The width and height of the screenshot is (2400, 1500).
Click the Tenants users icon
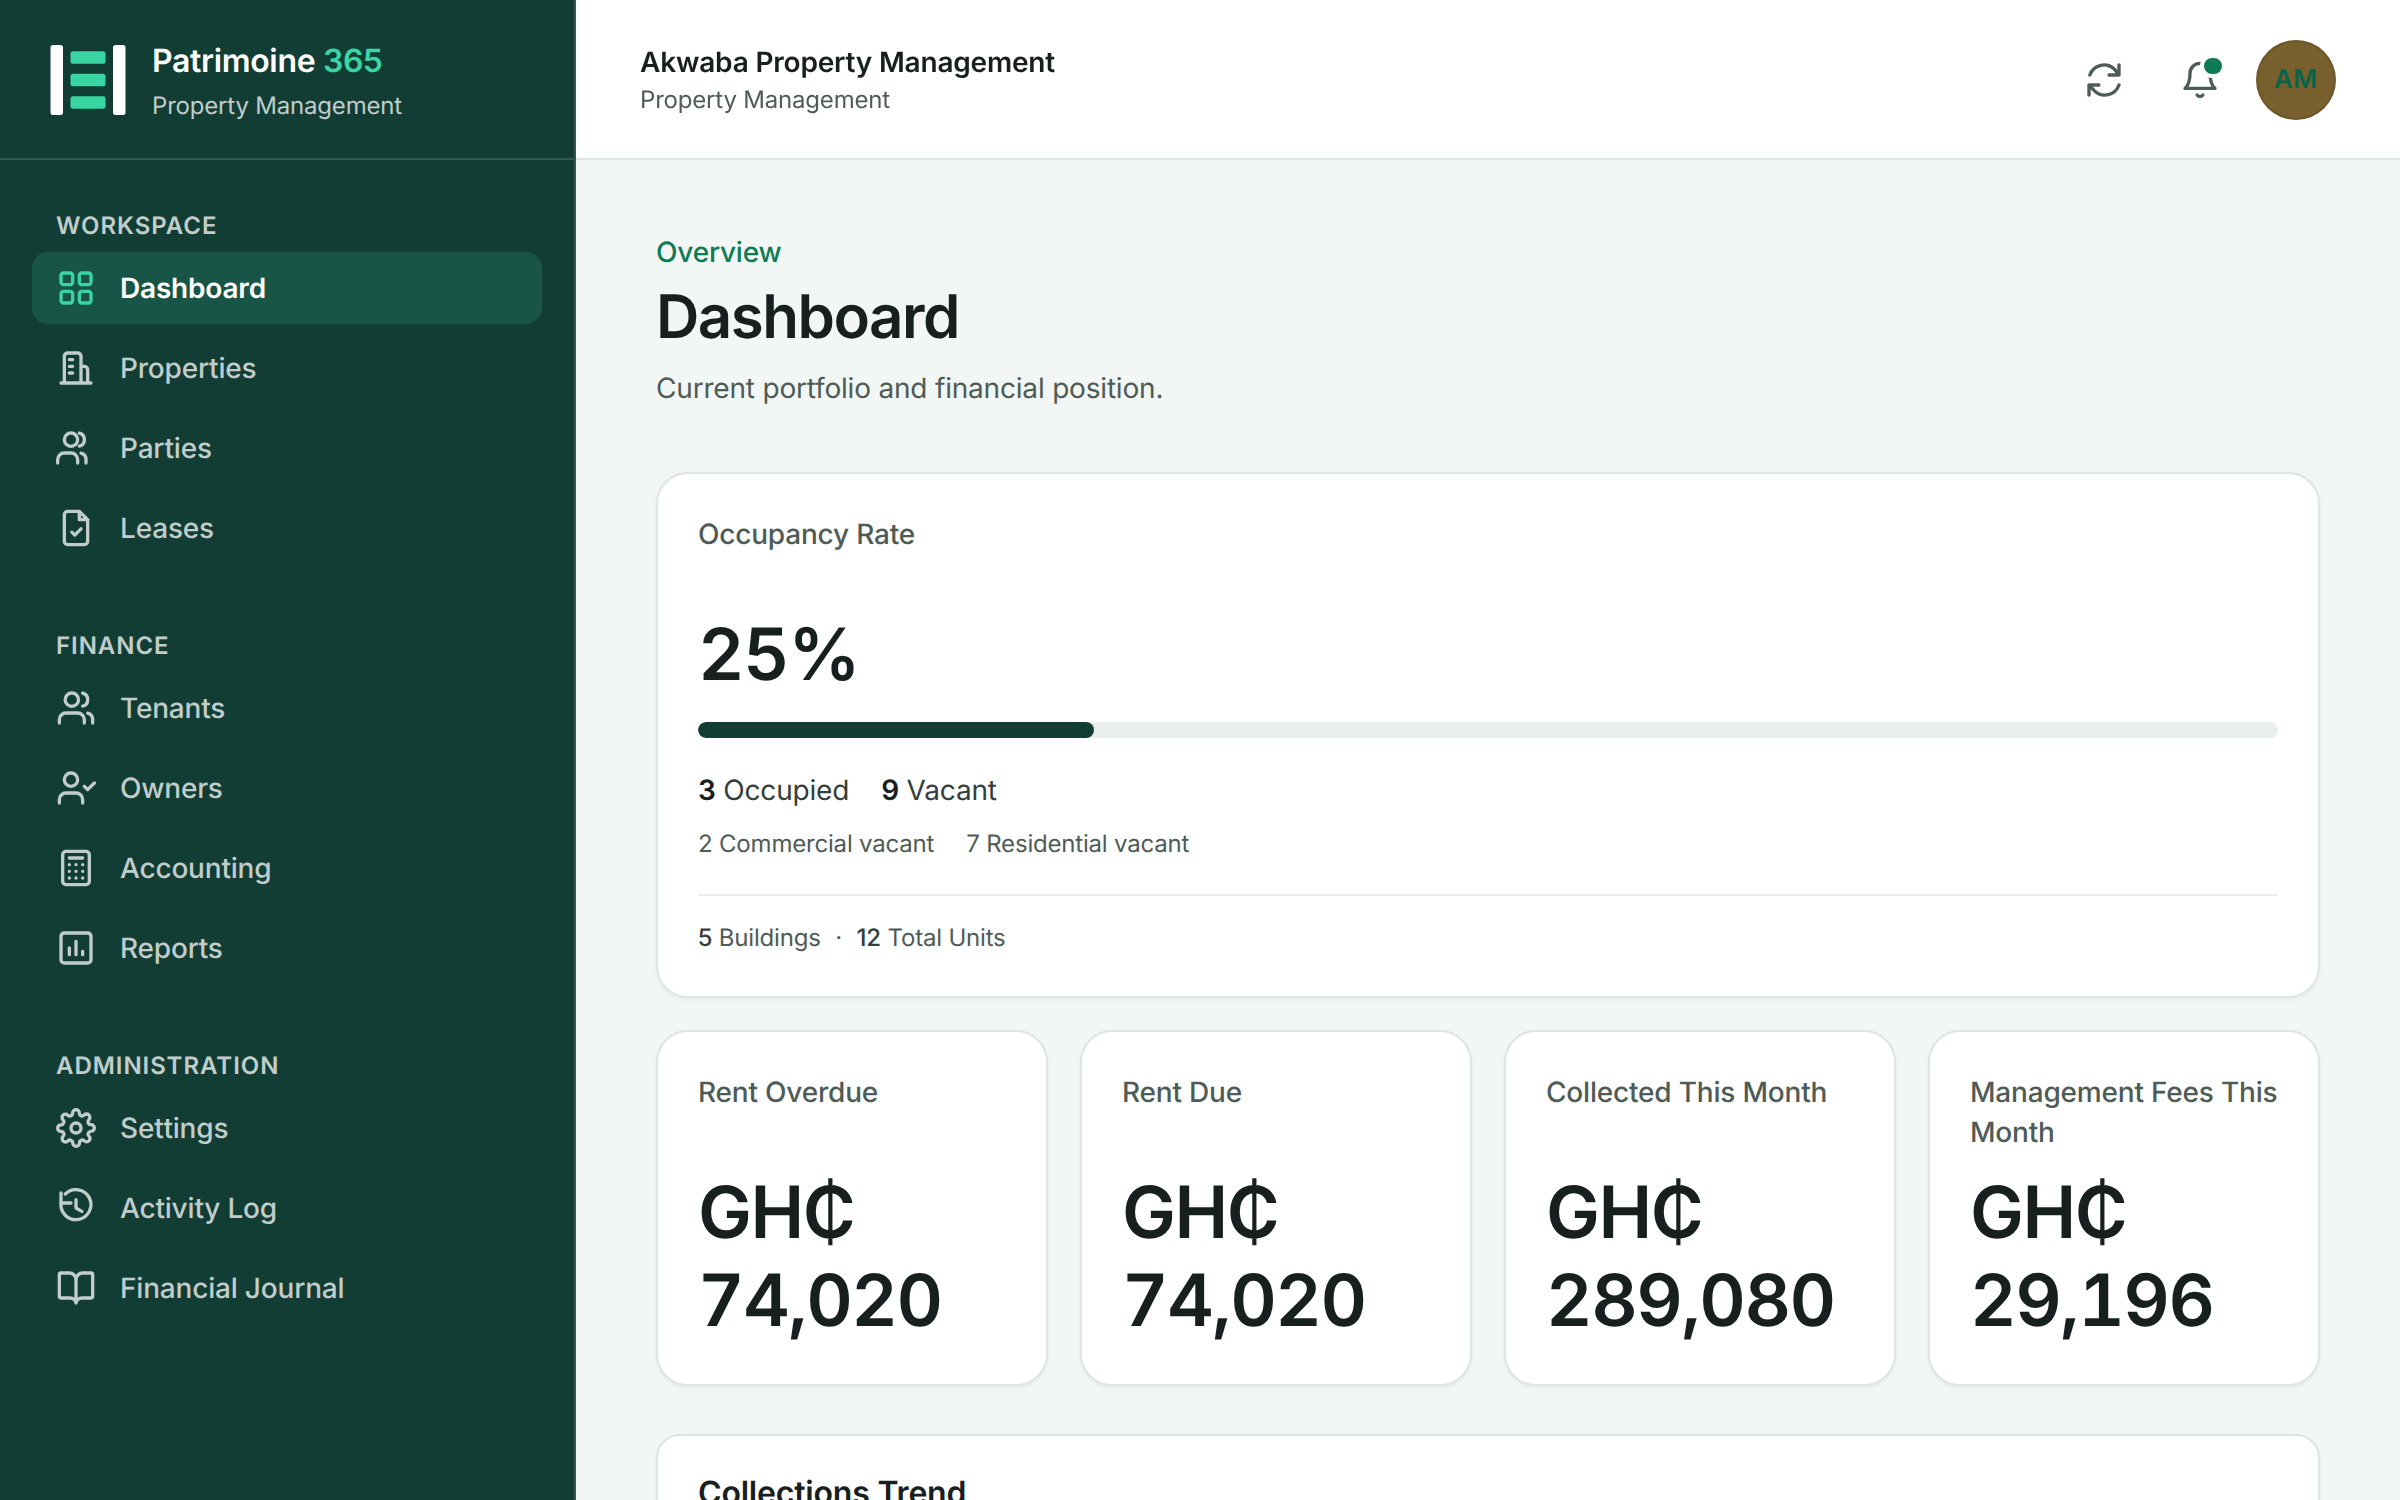[x=76, y=708]
